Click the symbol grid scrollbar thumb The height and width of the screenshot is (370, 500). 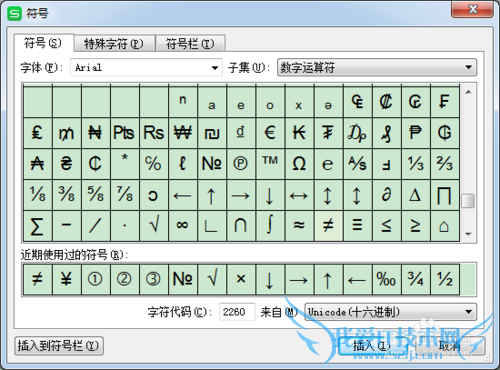tap(468, 201)
